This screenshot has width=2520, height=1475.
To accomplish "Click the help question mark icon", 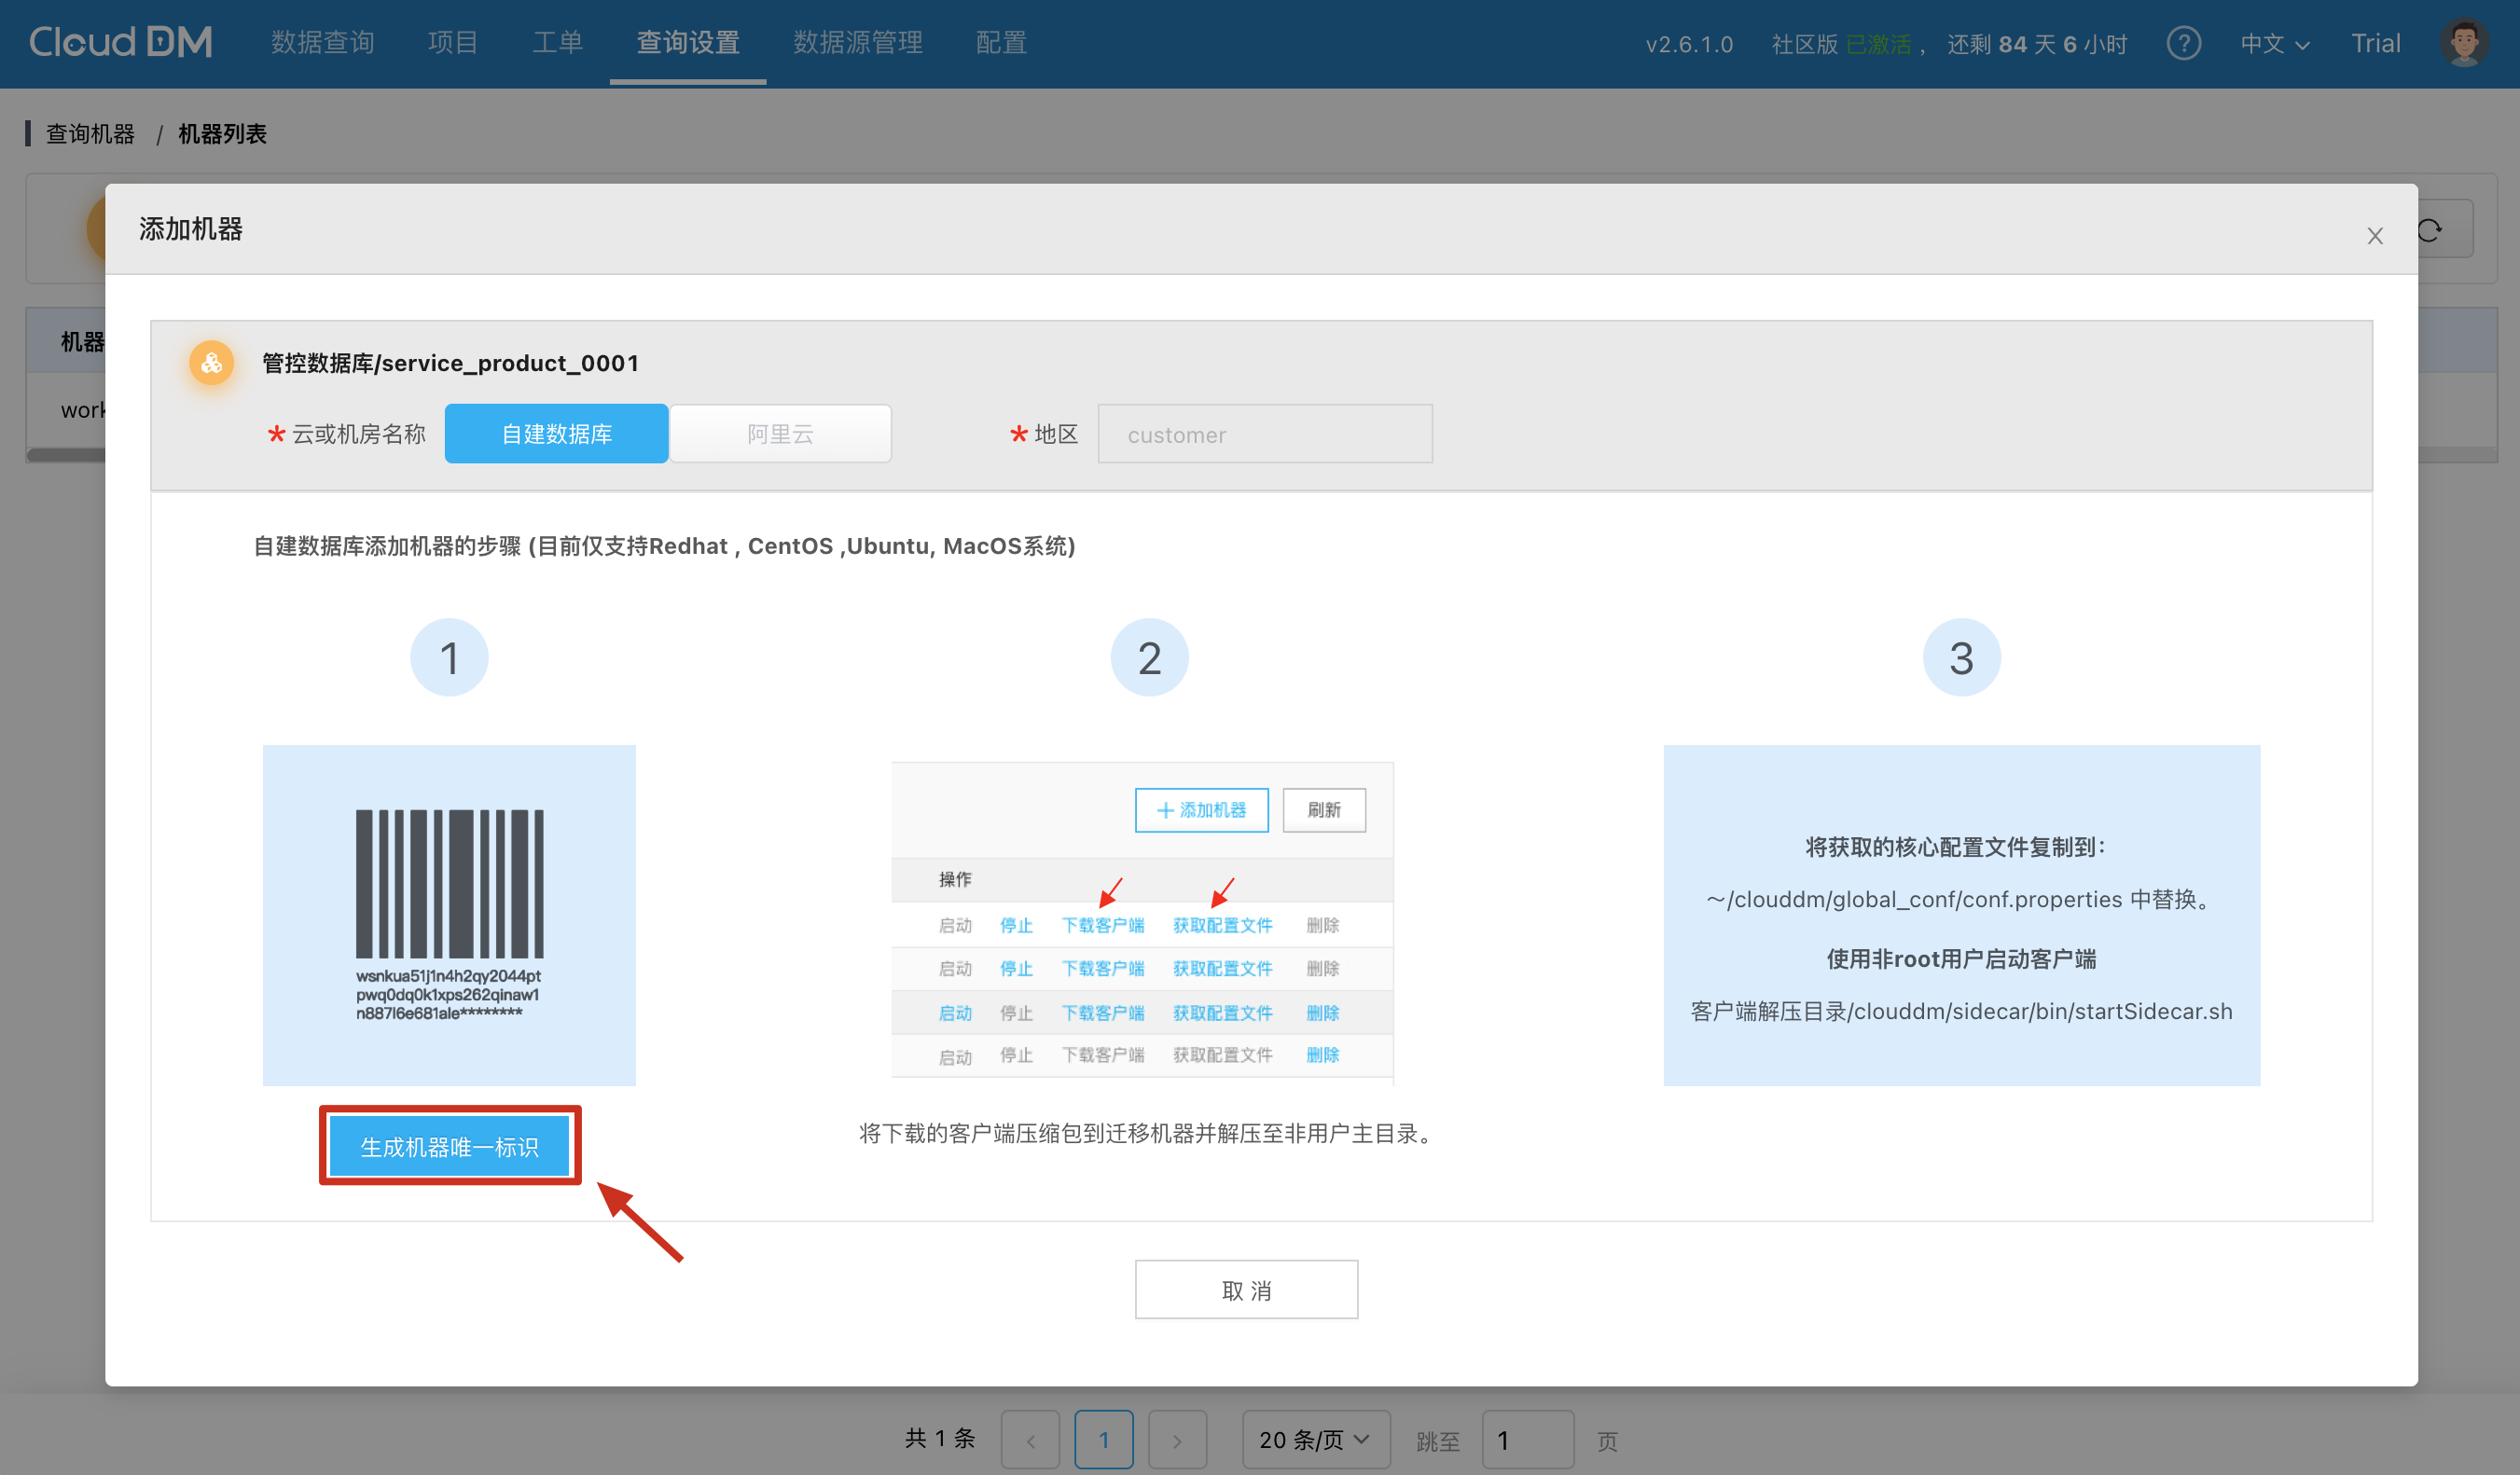I will point(2183,44).
